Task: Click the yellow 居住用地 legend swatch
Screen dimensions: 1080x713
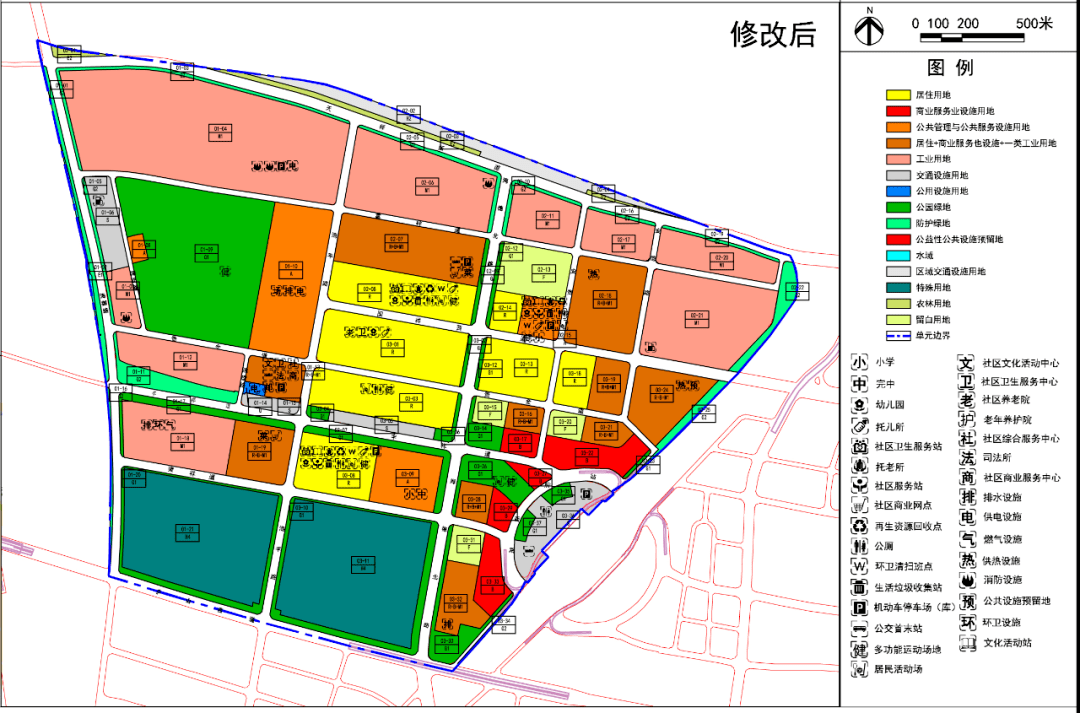Action: pyautogui.click(x=898, y=94)
